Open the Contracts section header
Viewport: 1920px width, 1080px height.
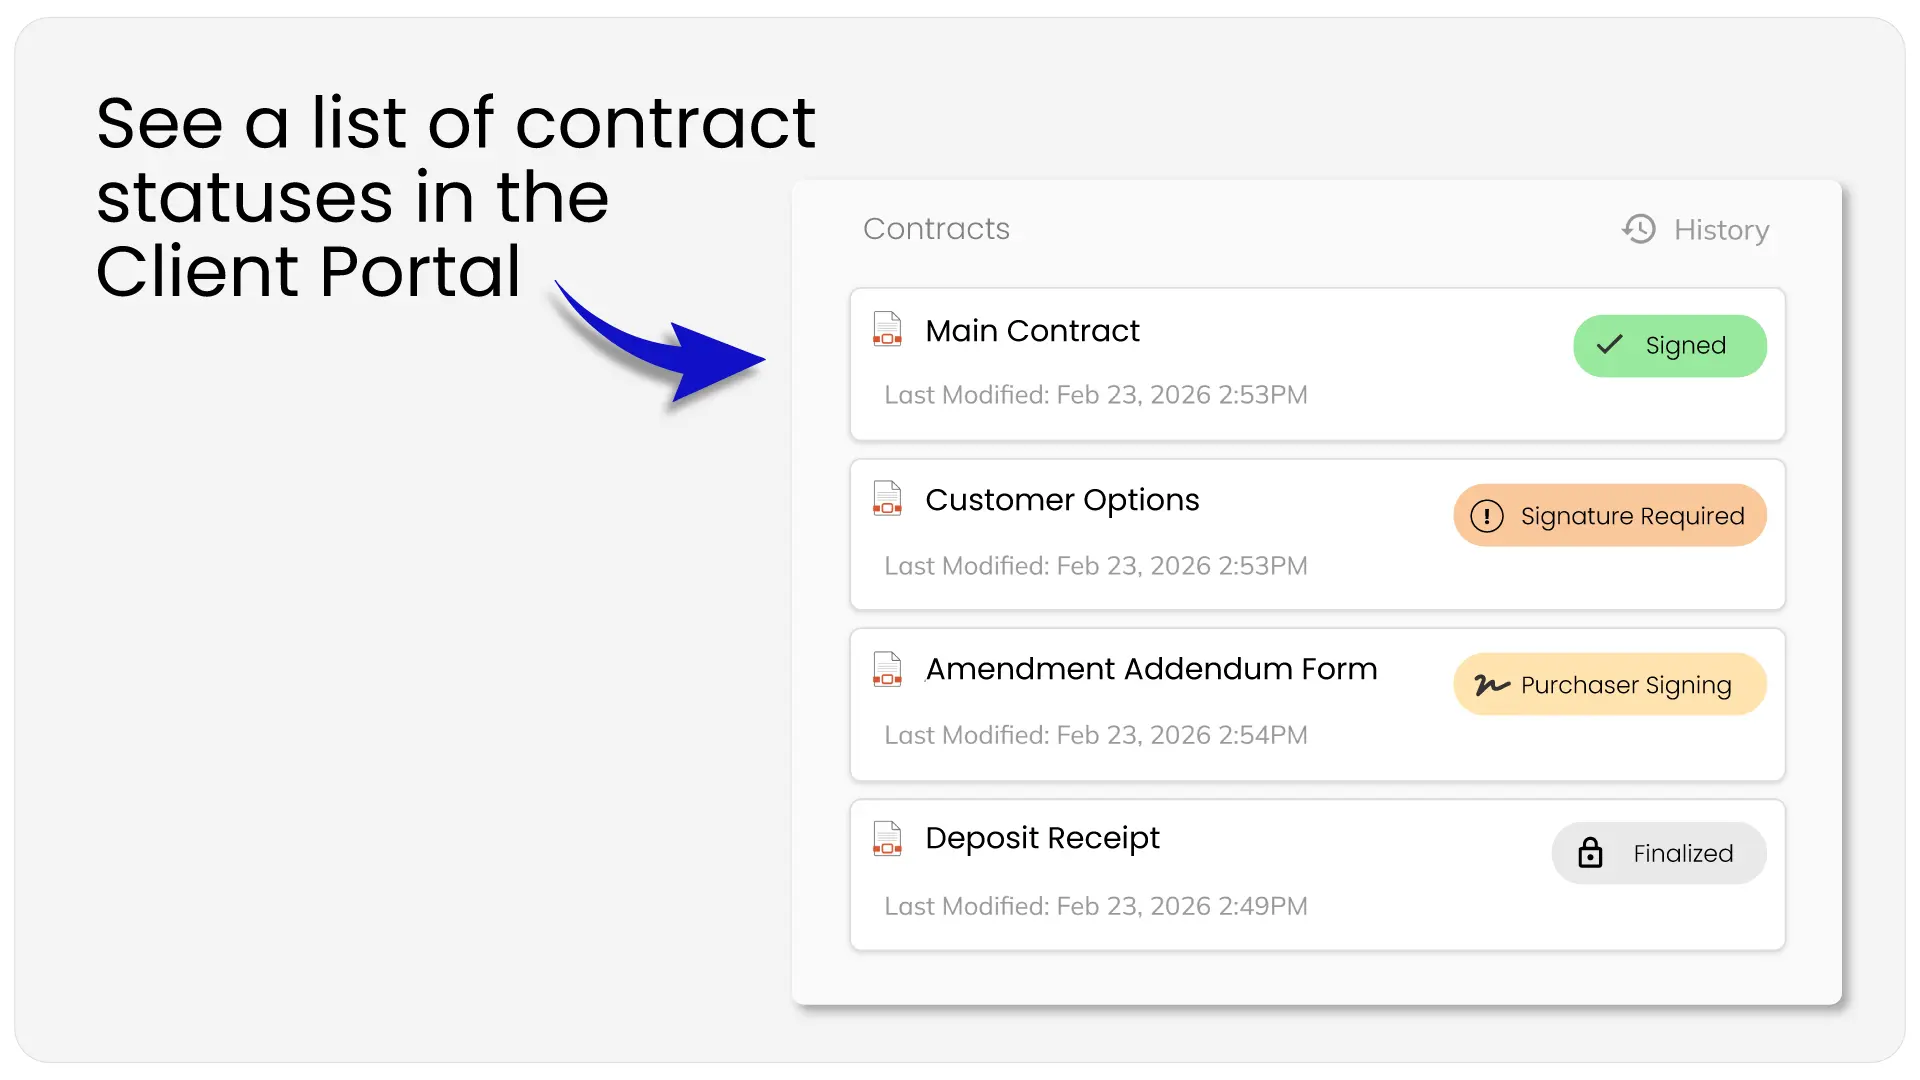coord(936,229)
